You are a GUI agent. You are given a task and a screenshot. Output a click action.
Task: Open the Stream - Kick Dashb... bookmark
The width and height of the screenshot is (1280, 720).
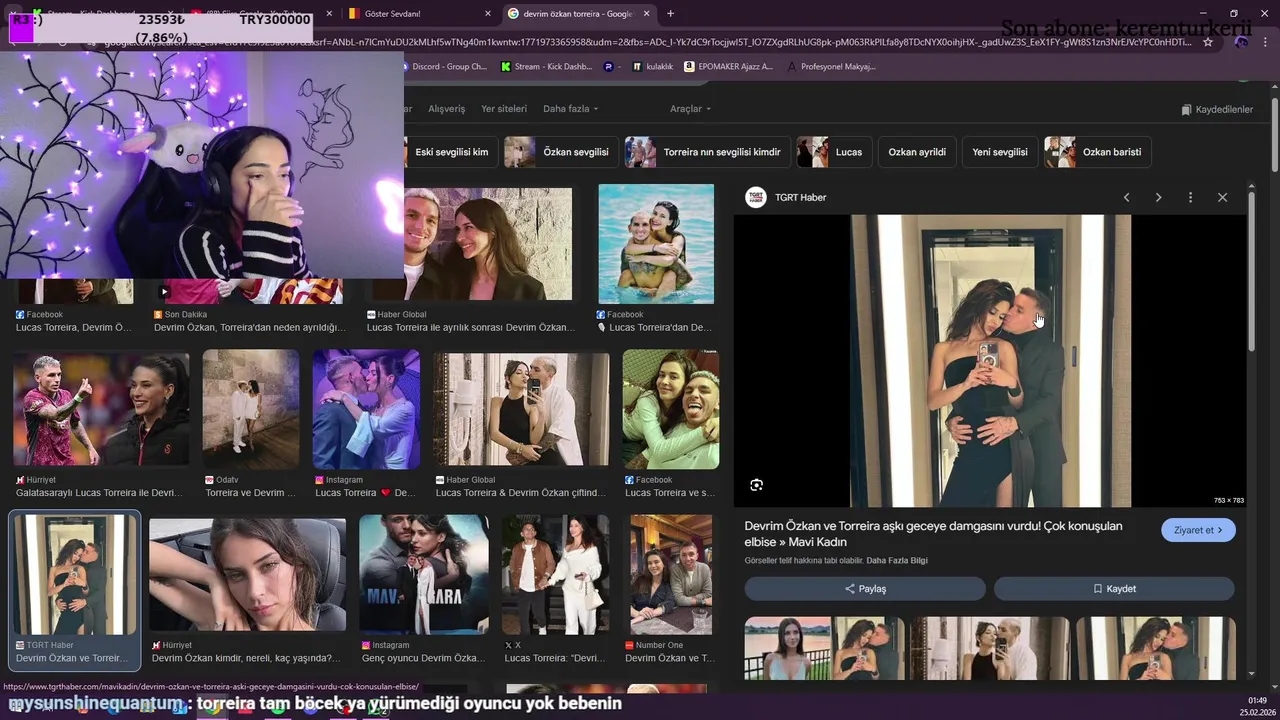[x=546, y=66]
